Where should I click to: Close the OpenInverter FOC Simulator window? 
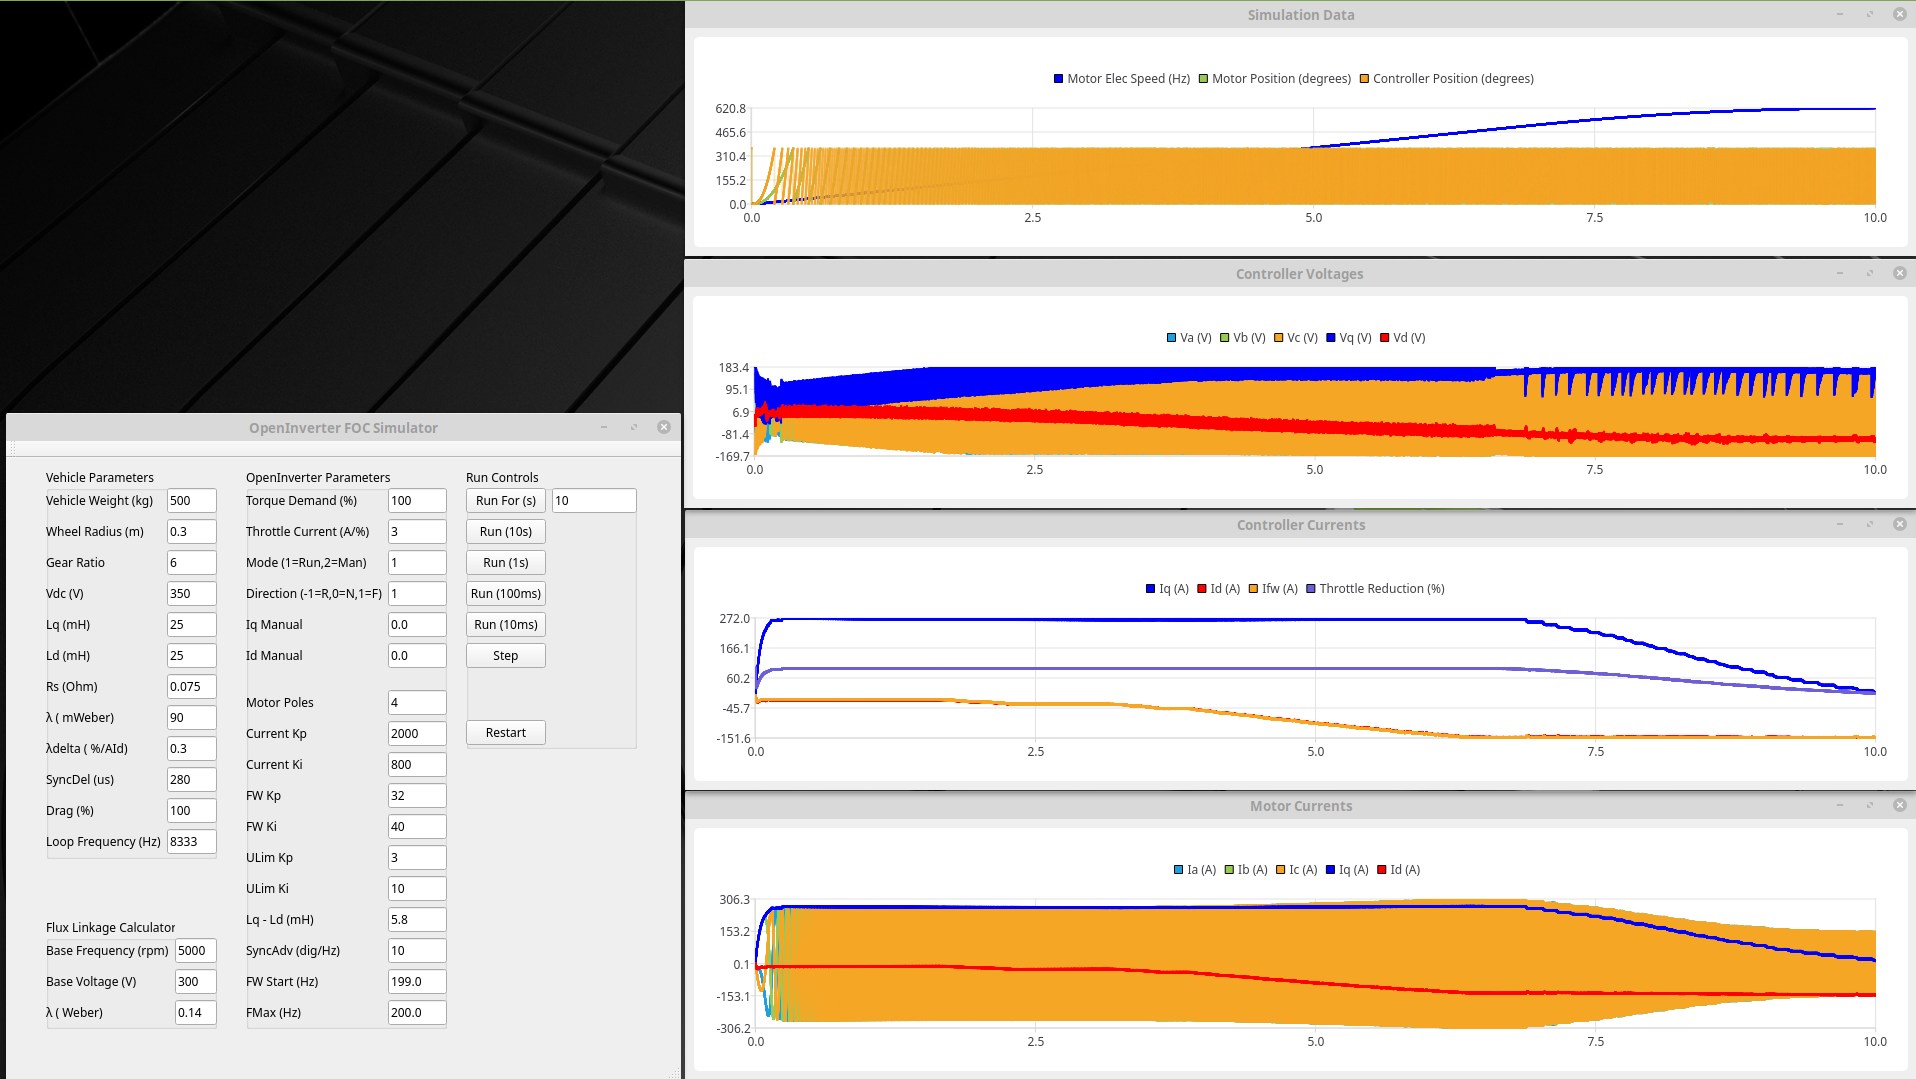[x=663, y=427]
